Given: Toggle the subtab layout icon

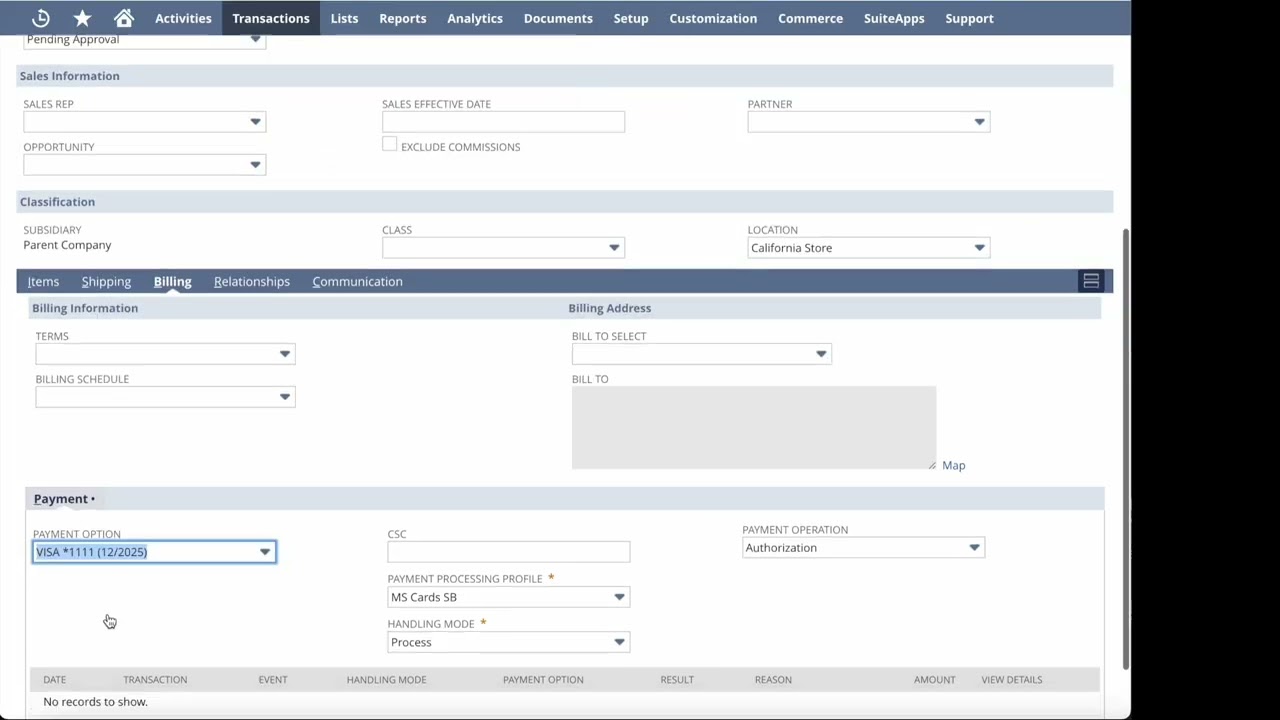Looking at the screenshot, I should coord(1091,281).
